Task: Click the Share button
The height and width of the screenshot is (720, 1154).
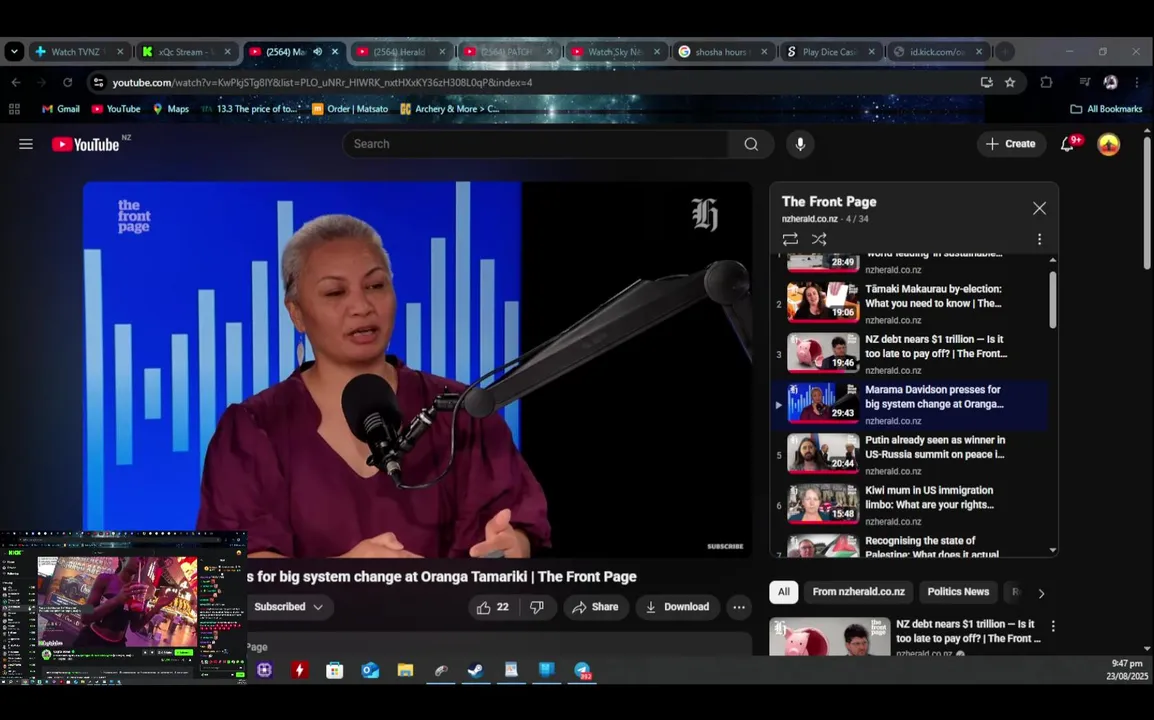Action: pyautogui.click(x=595, y=607)
